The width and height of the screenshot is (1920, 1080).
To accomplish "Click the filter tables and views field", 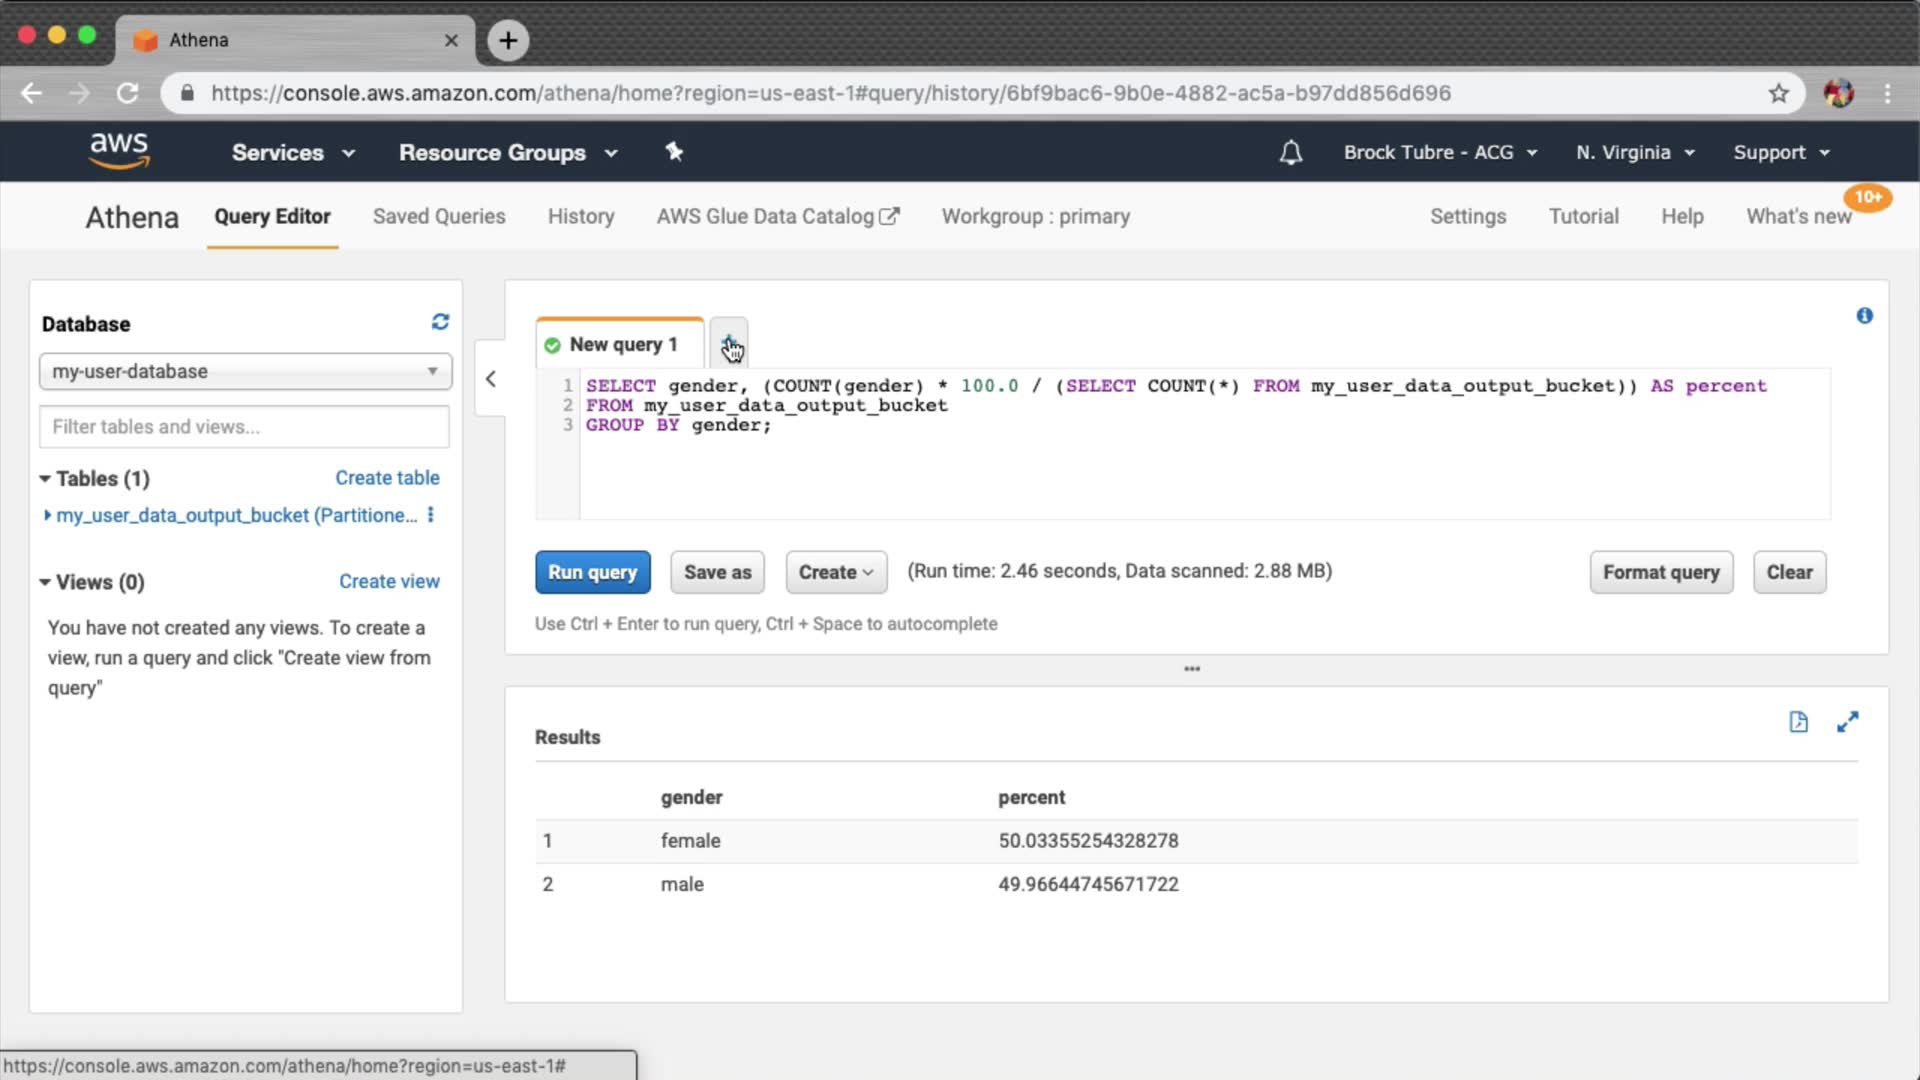I will tap(244, 427).
